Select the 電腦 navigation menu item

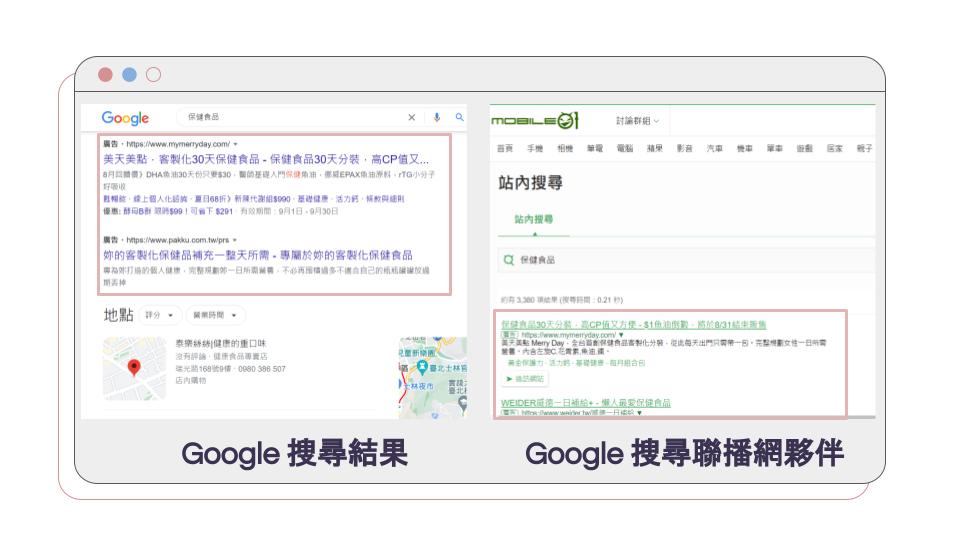(x=624, y=149)
